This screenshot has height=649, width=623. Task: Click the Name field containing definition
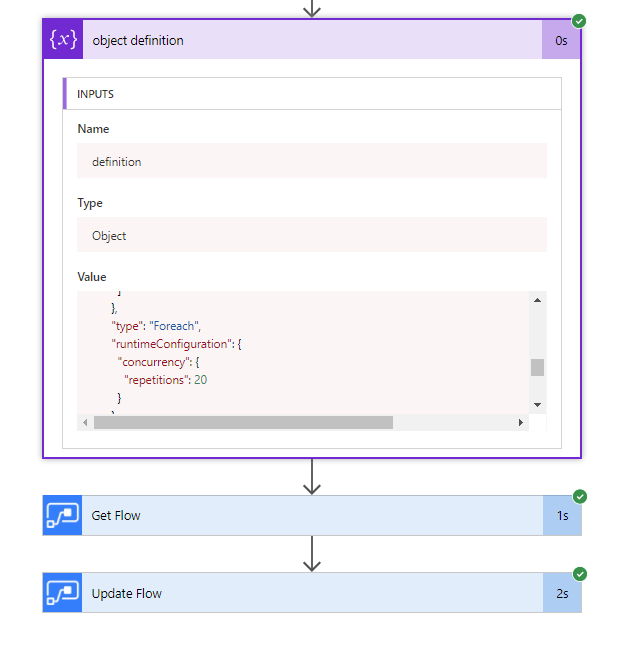312,161
